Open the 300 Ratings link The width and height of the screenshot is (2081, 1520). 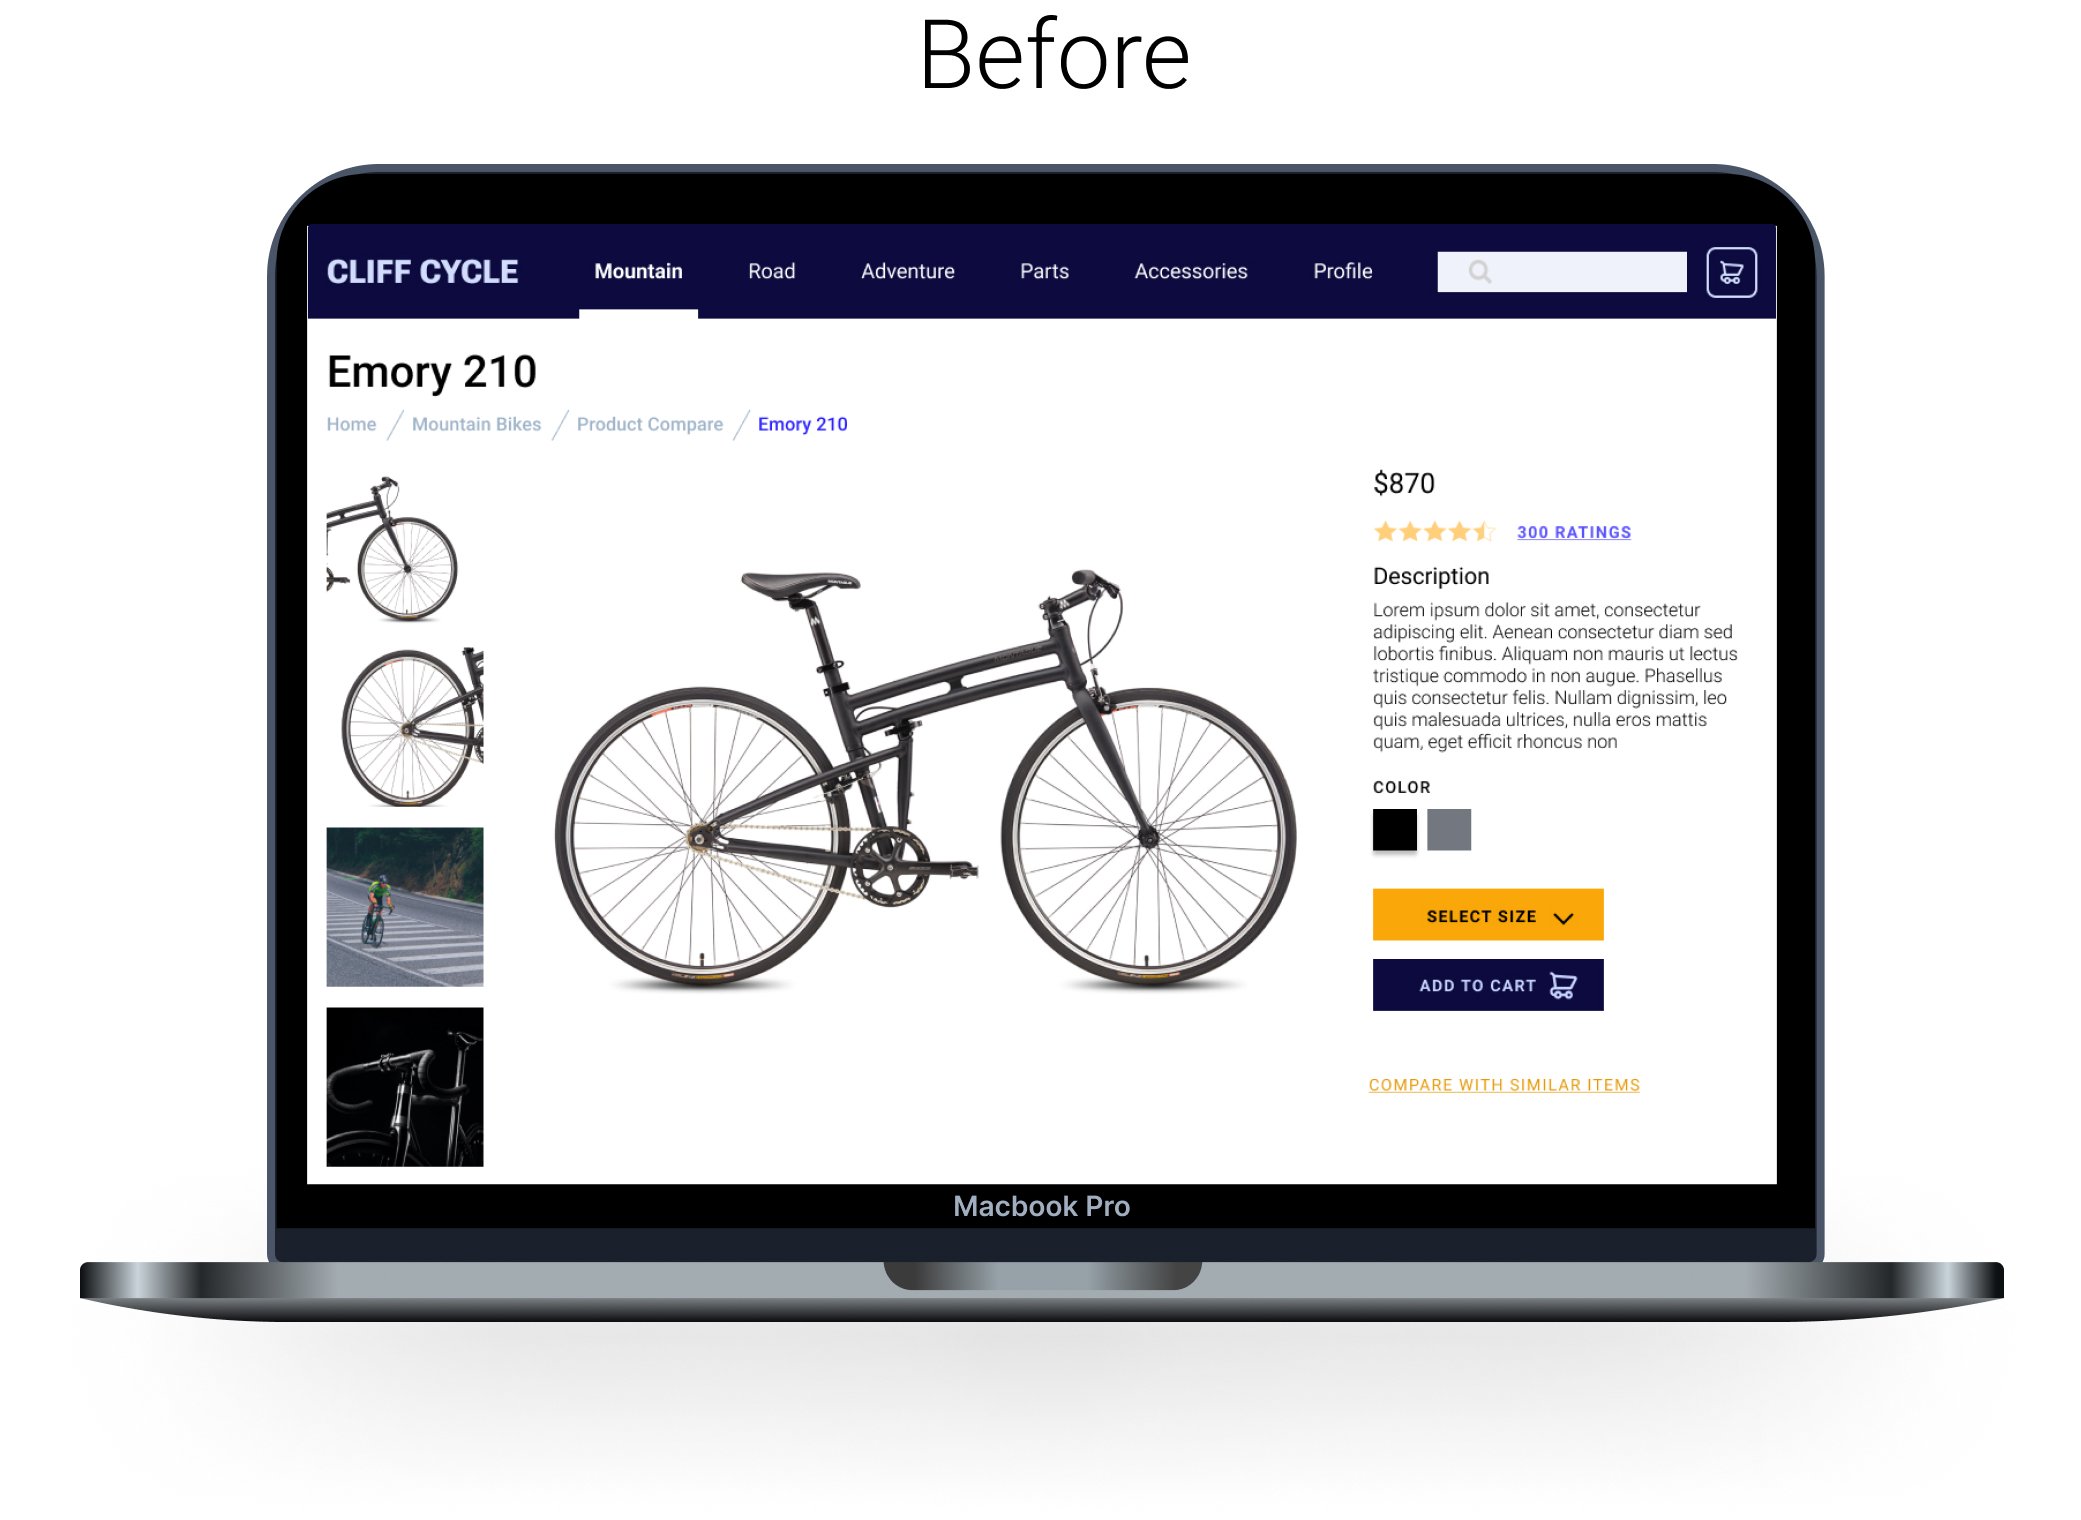(1573, 533)
